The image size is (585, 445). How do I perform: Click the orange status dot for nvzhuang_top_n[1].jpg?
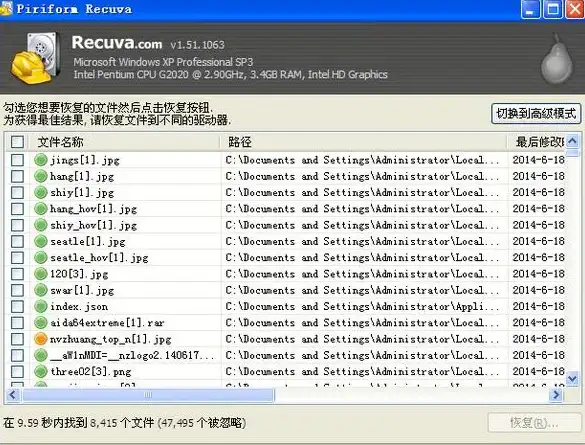[41, 339]
